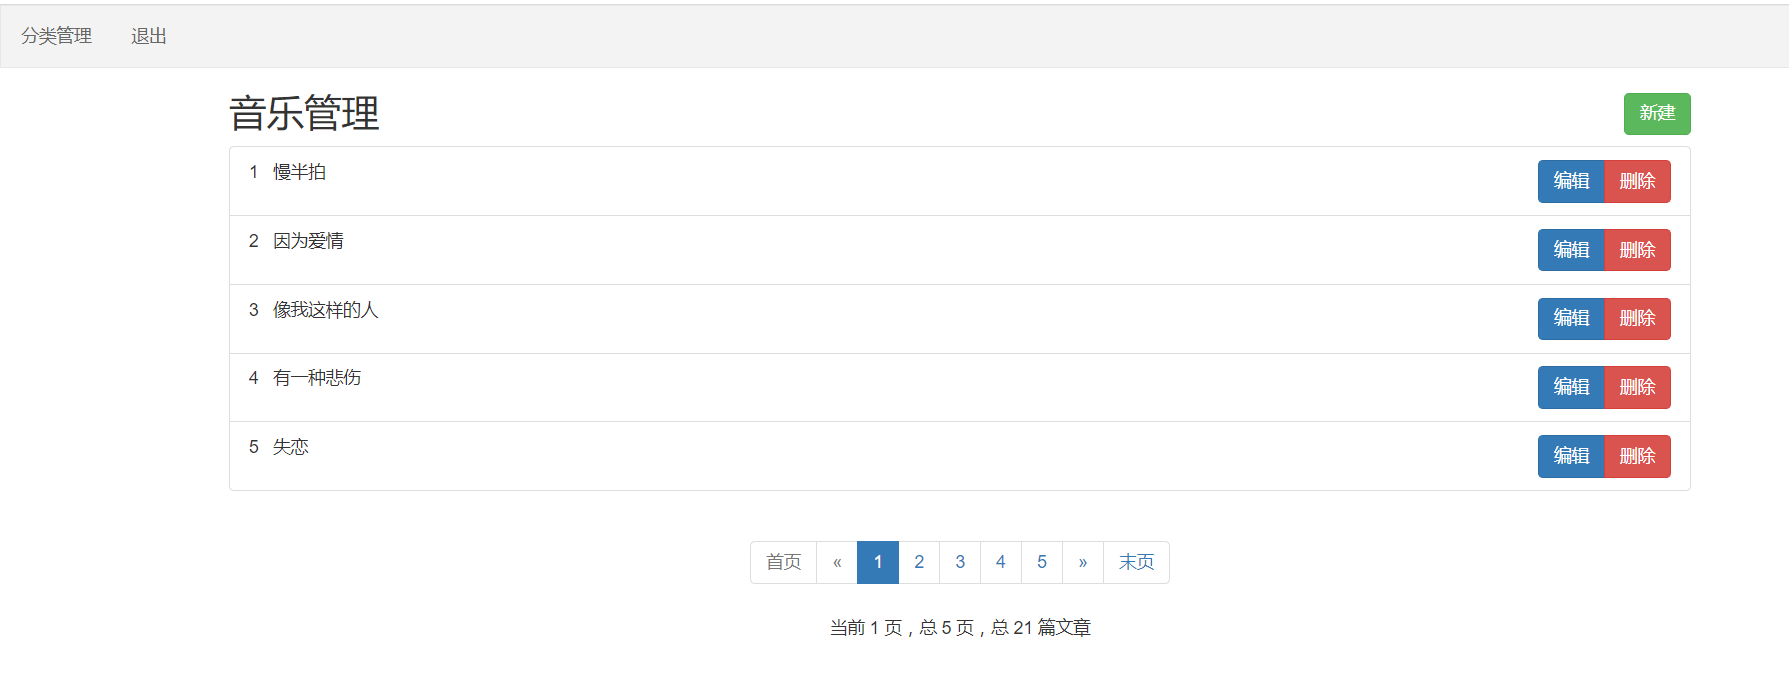Delete the song 有一种悲伤
The image size is (1789, 681).
point(1637,387)
